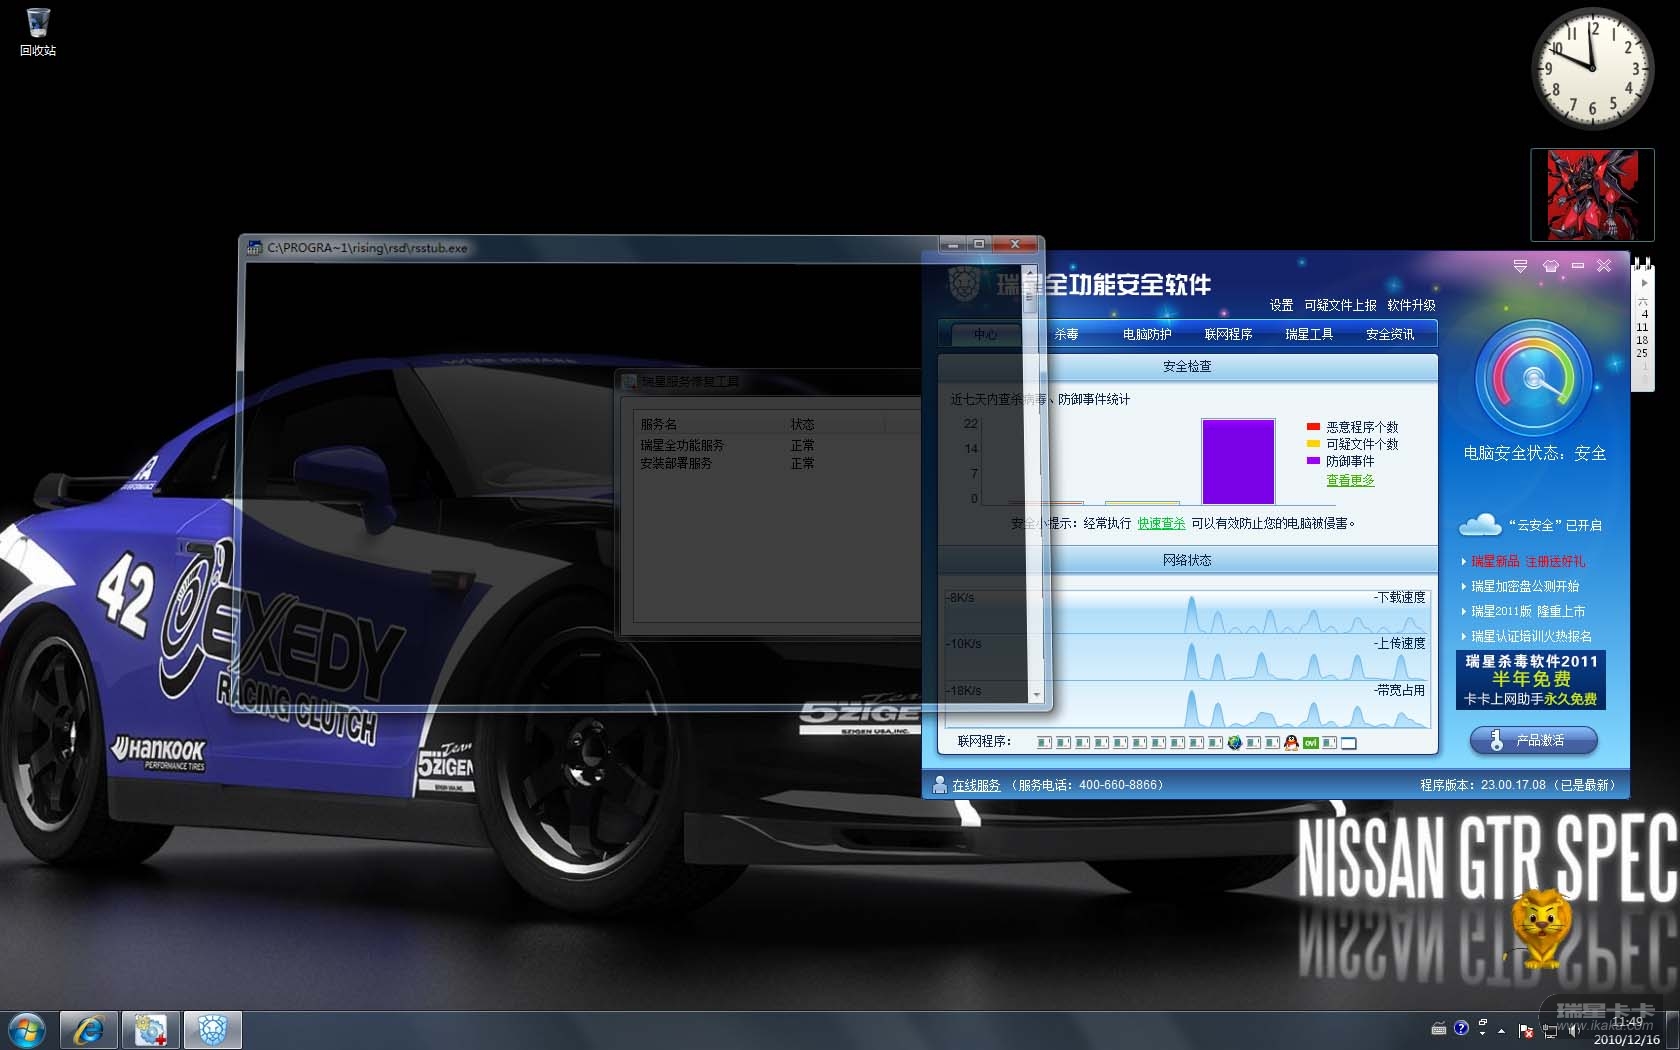Open the tray help question mark icon
Screen dimensions: 1680x1050
(1461, 1028)
